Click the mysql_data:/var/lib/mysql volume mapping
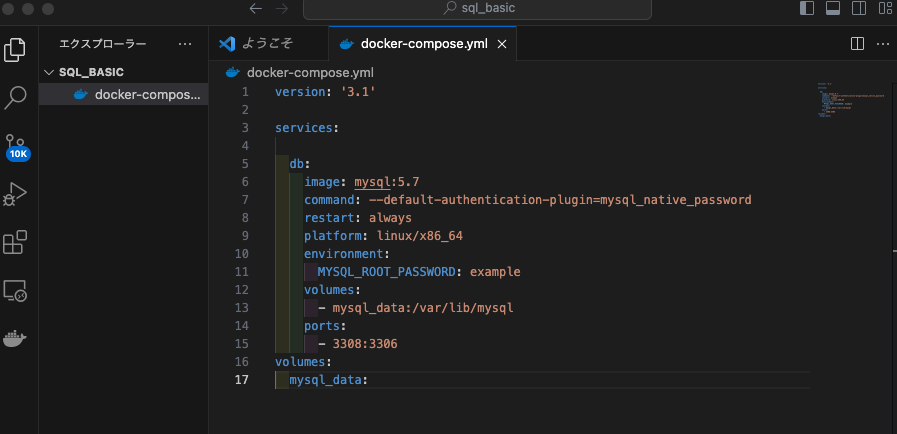Image resolution: width=897 pixels, height=434 pixels. coord(423,308)
